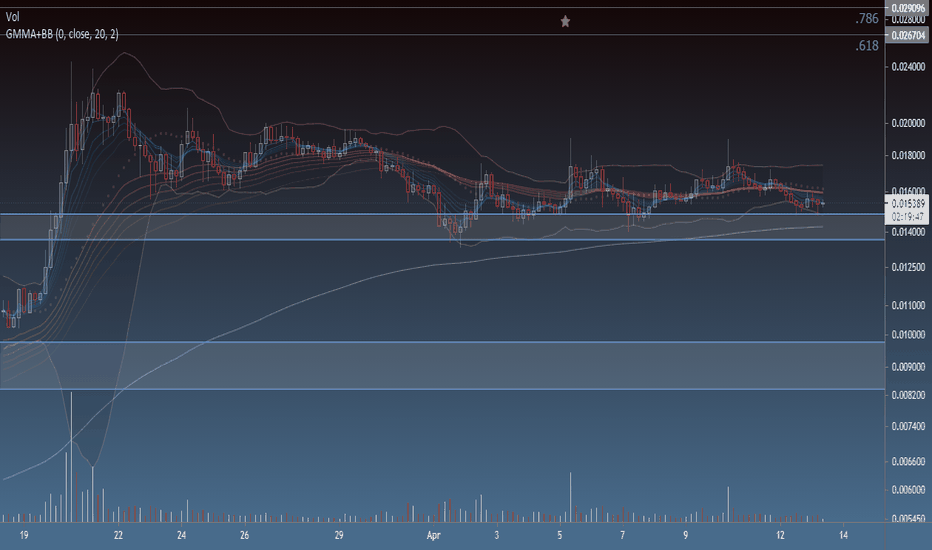Click the date label 24 on the time axis
This screenshot has width=932, height=550.
pyautogui.click(x=181, y=535)
